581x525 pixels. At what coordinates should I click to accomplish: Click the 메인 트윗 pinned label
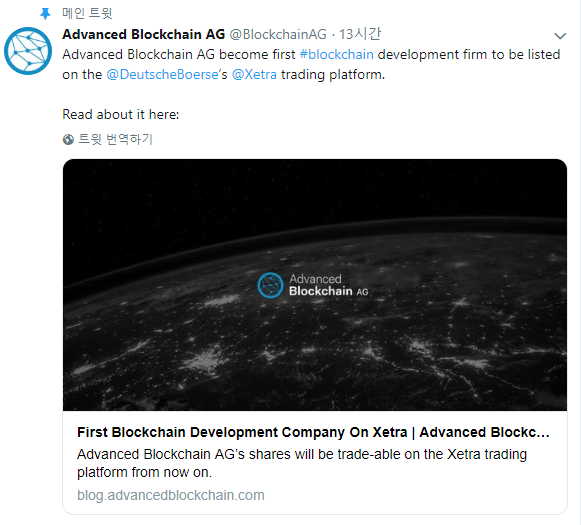coord(87,13)
